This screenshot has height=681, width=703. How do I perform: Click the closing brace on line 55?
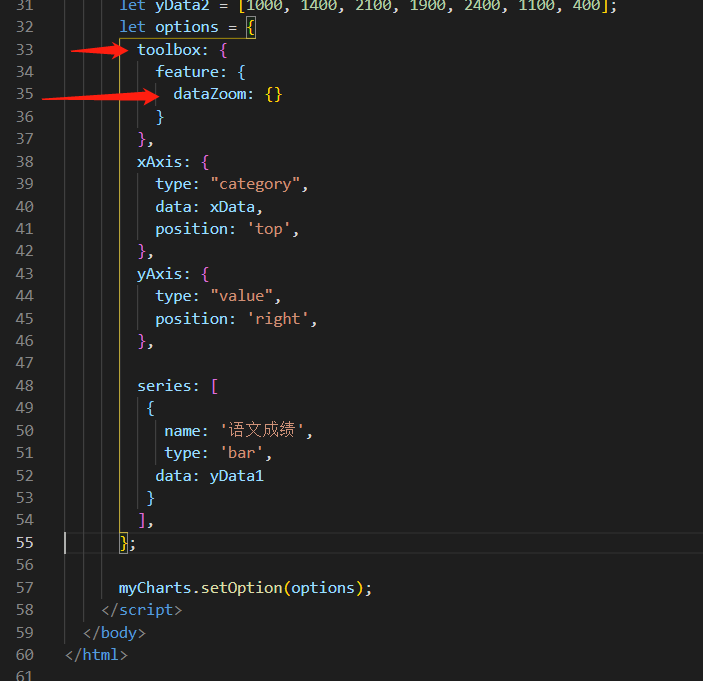click(x=123, y=543)
